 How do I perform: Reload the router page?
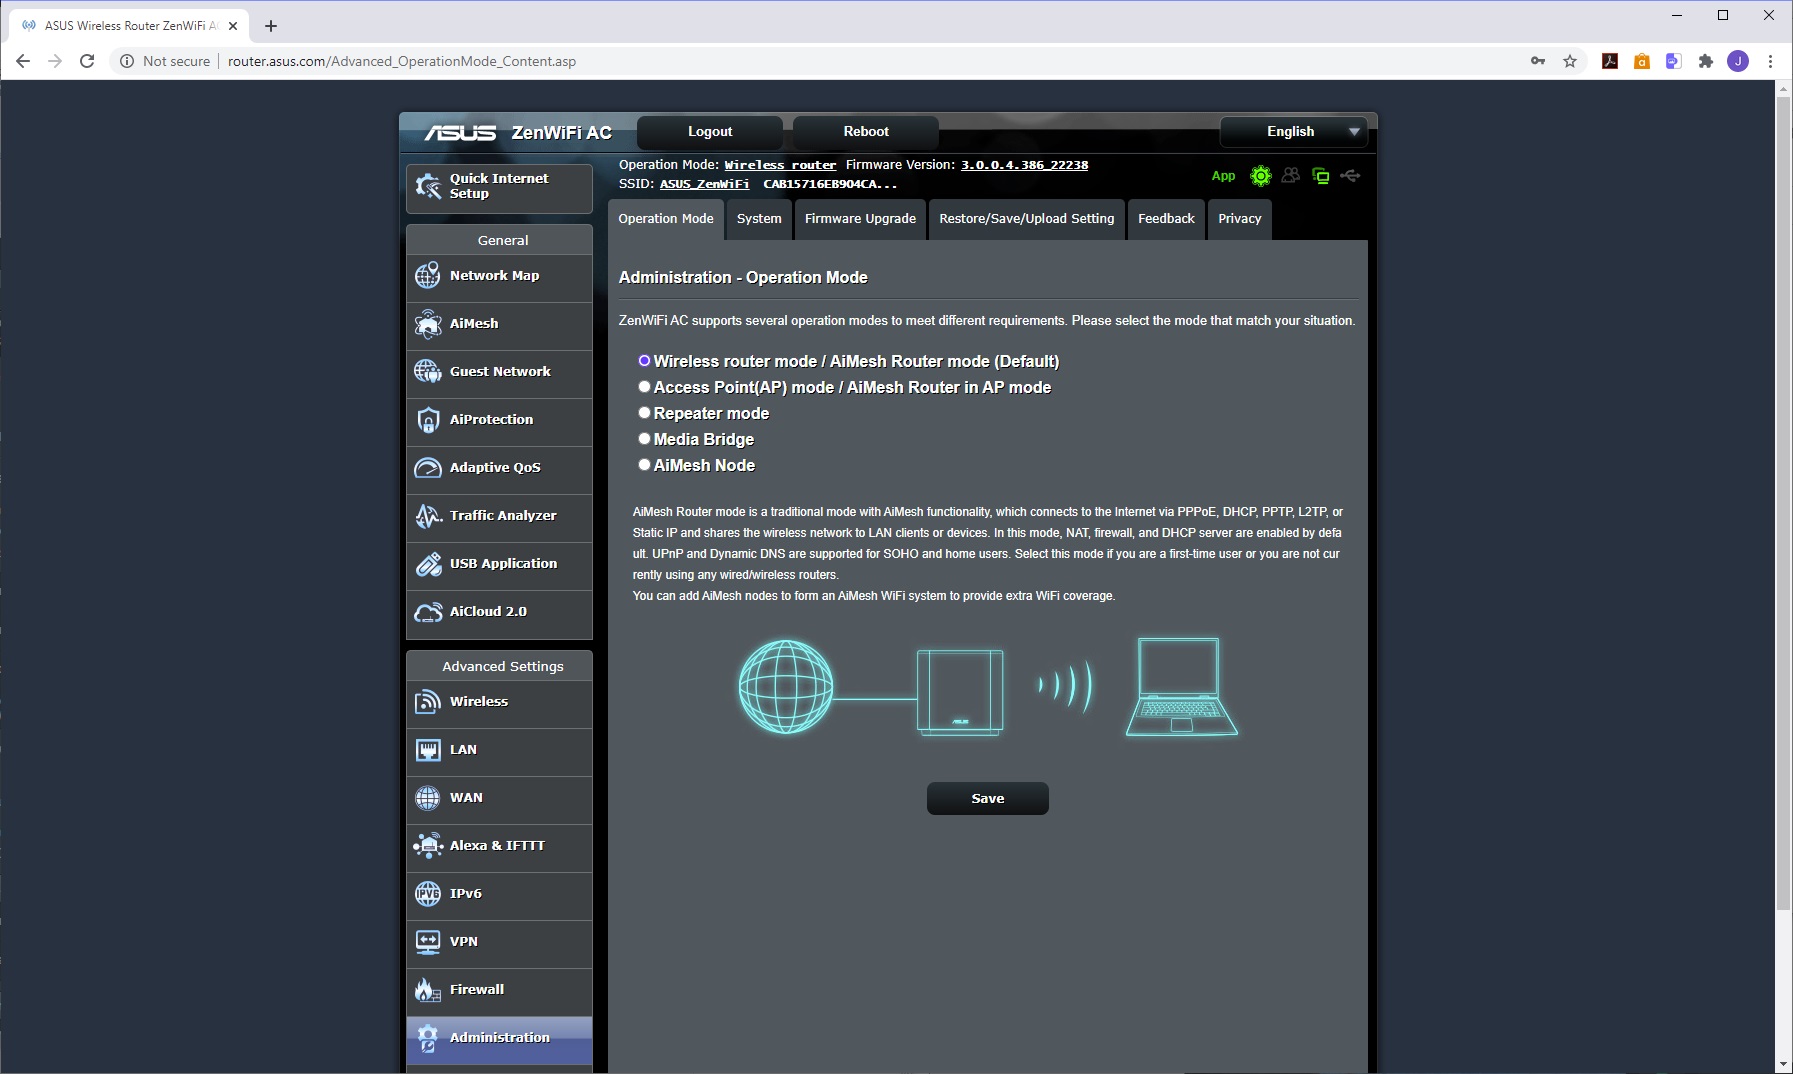click(x=87, y=61)
